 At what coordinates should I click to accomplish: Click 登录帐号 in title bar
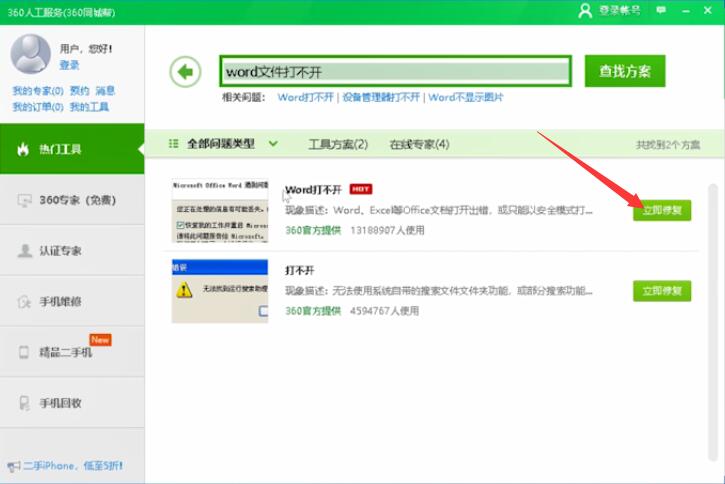(620, 10)
